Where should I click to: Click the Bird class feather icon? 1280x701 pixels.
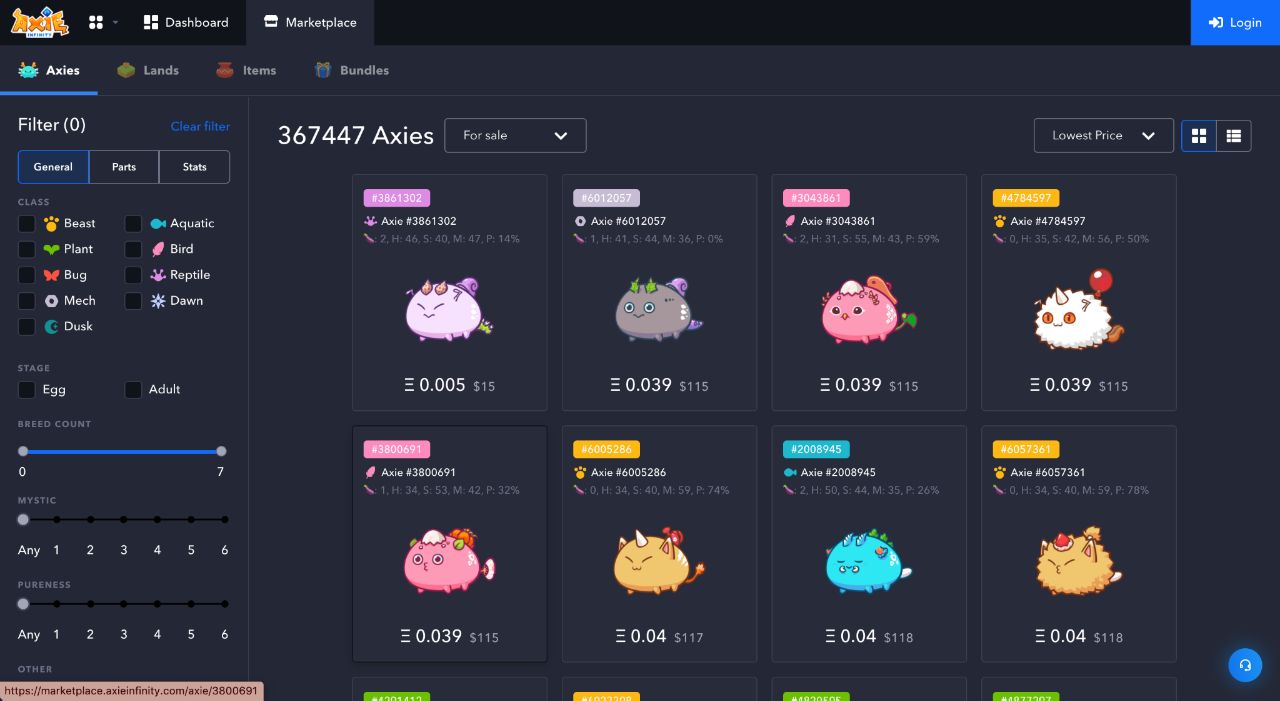click(158, 249)
